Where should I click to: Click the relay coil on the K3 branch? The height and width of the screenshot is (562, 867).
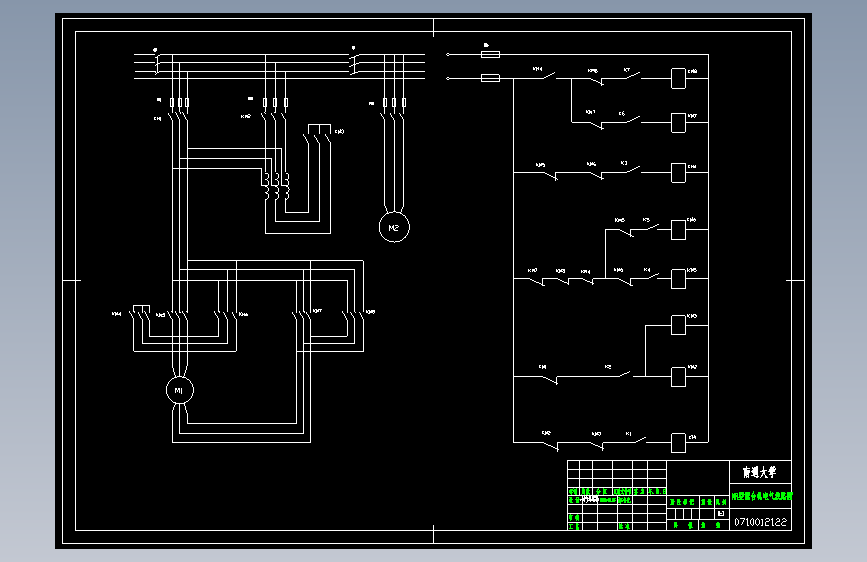678,173
